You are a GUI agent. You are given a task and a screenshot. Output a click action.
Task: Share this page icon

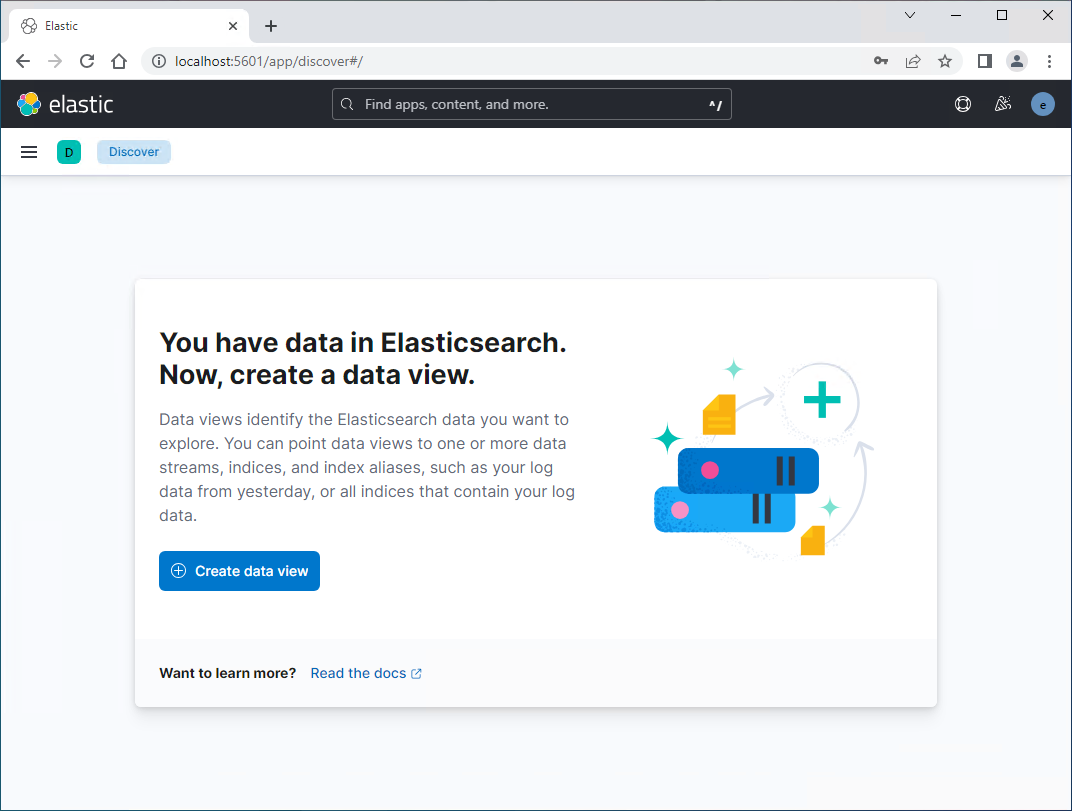tap(913, 62)
